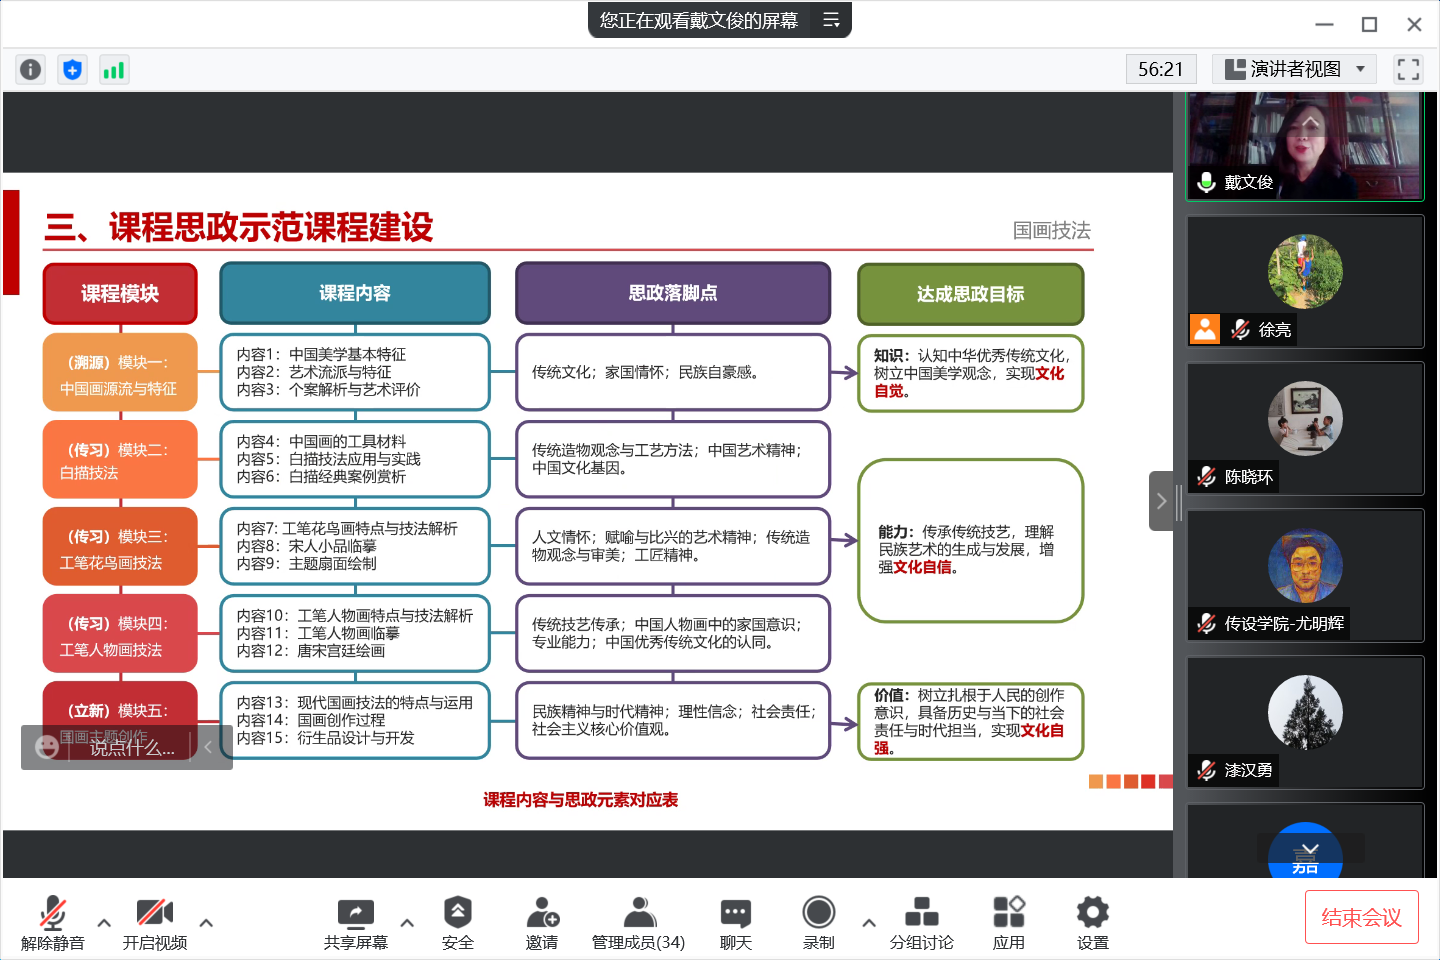Image resolution: width=1440 pixels, height=960 pixels.
Task: Open the screen-share options menu at top
Action: [x=831, y=20]
